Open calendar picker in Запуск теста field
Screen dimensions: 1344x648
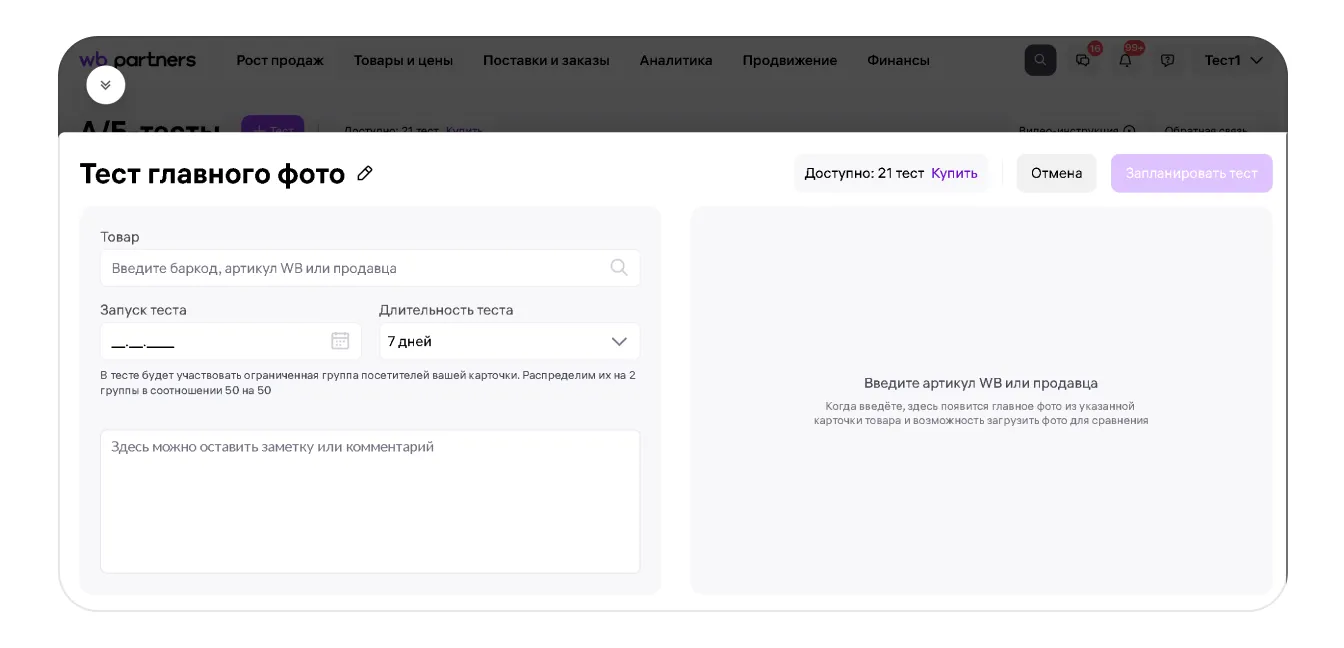(340, 341)
